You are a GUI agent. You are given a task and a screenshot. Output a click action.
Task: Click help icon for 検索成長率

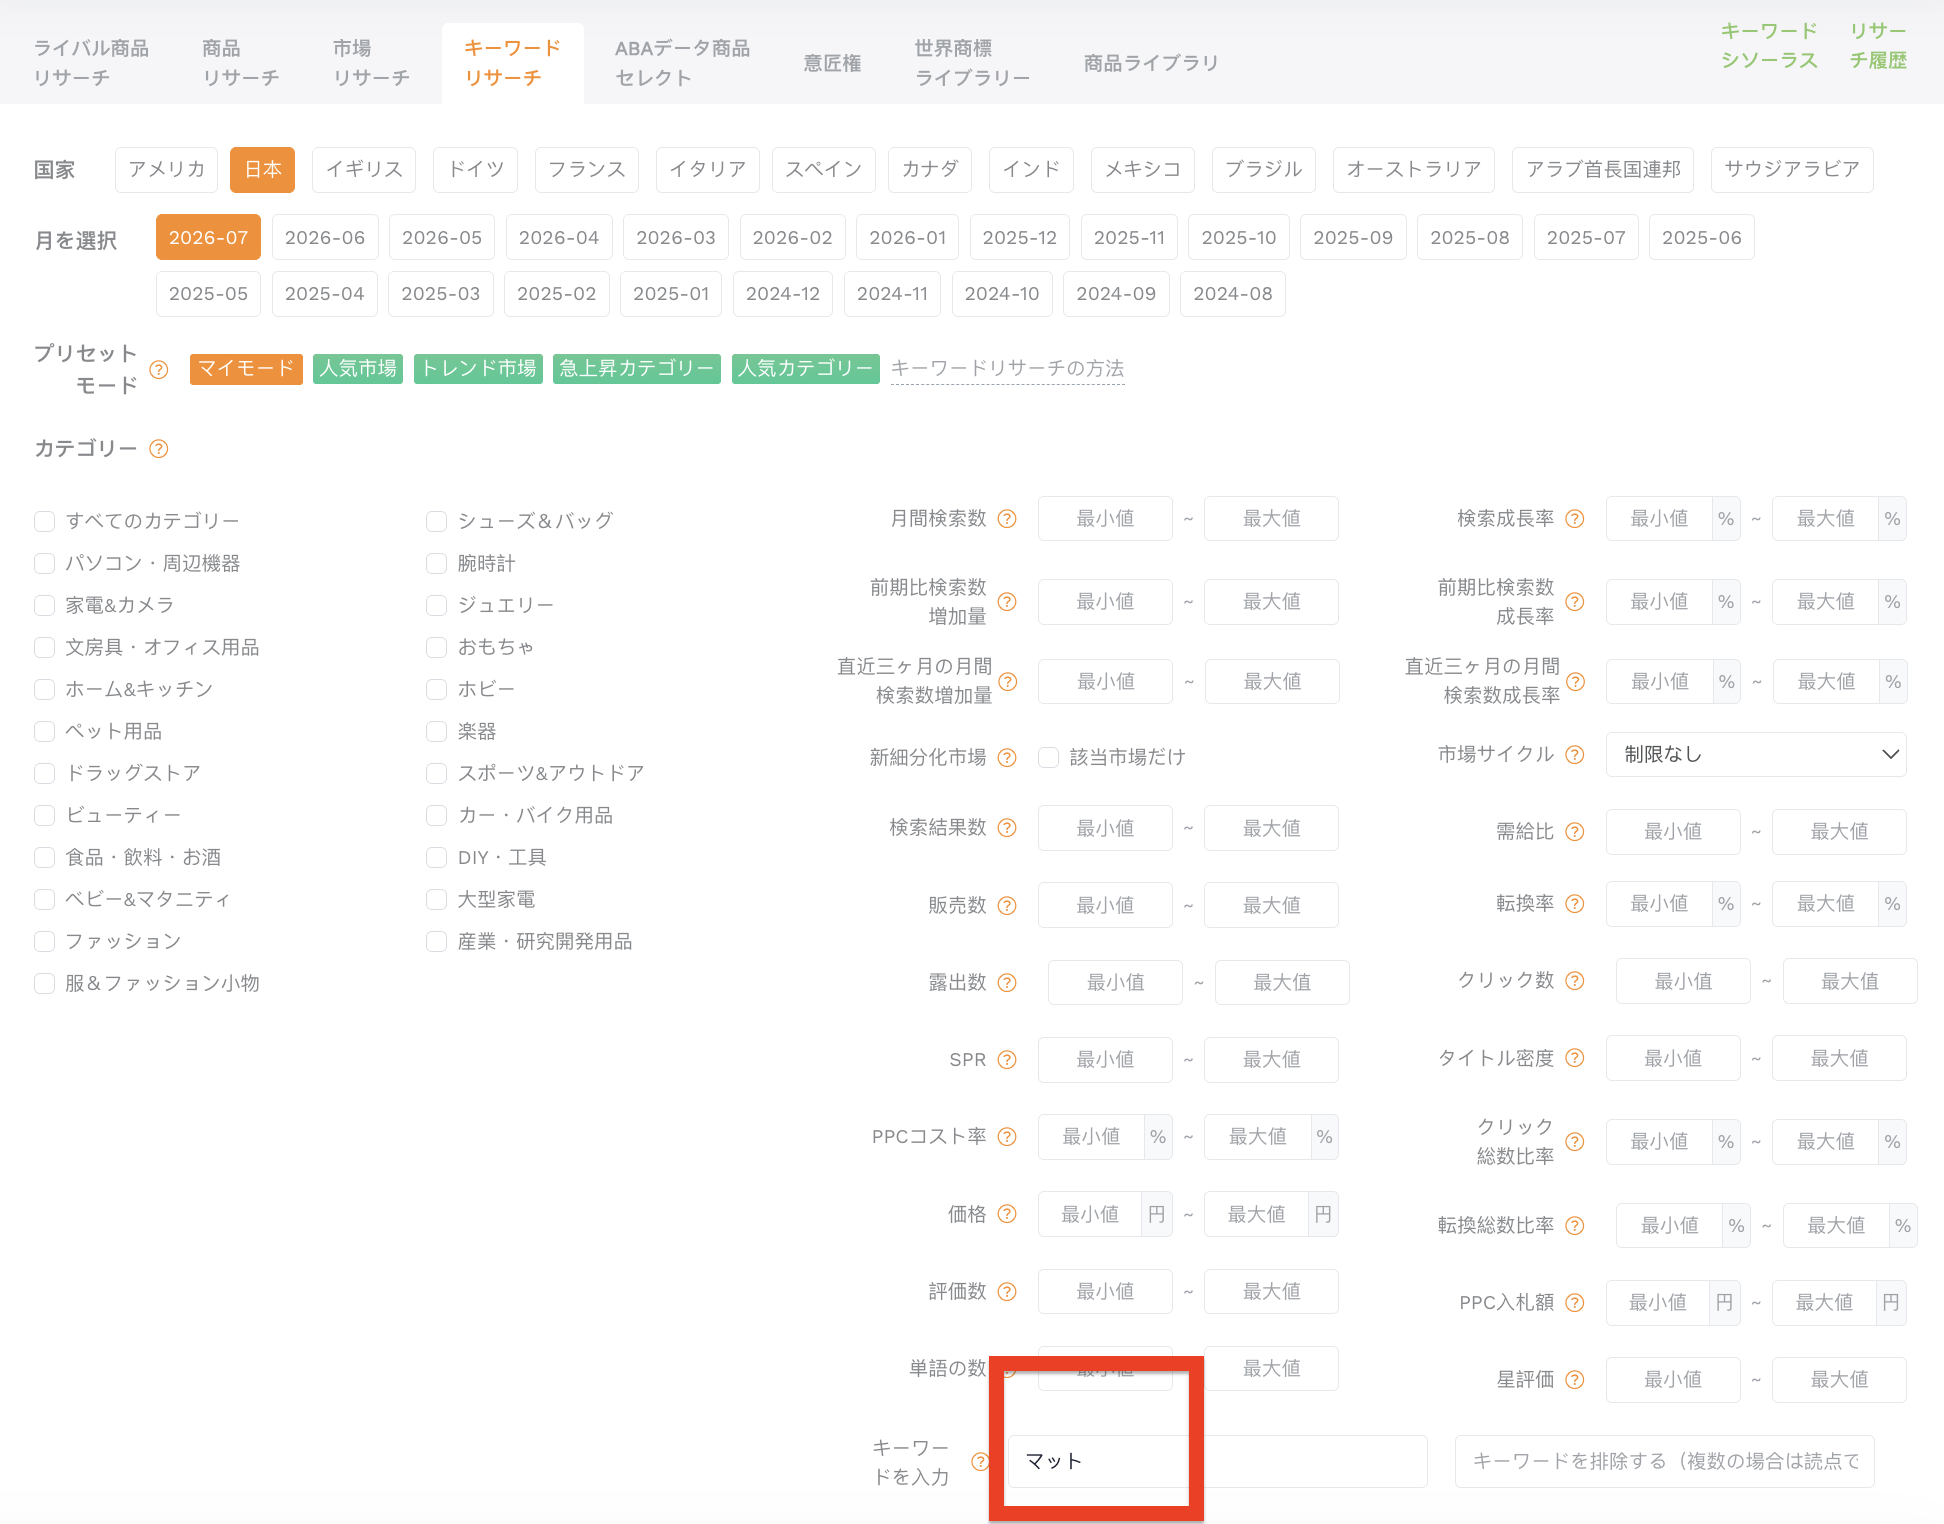(x=1574, y=519)
